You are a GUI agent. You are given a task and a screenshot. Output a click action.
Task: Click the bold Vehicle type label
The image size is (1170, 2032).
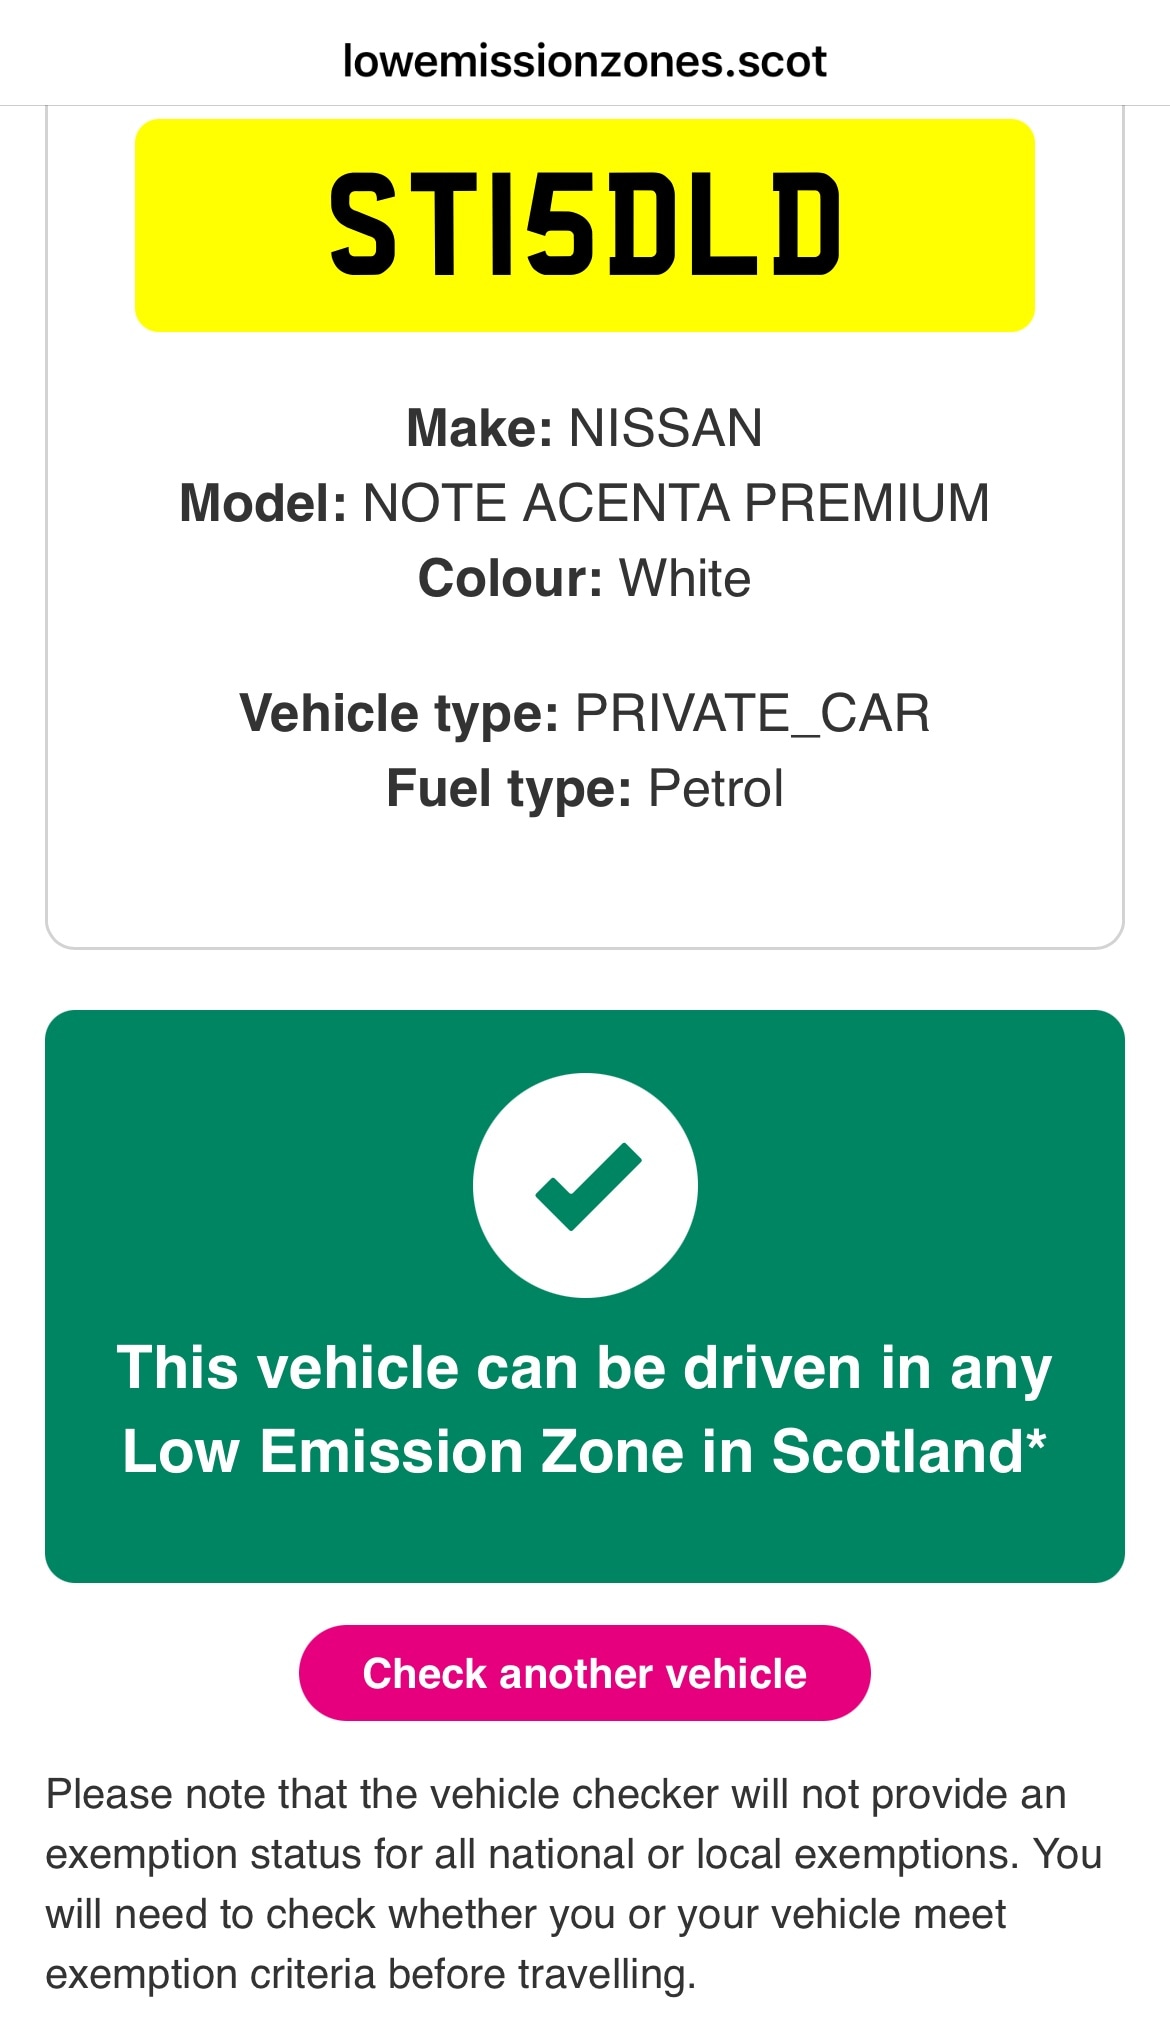click(399, 714)
